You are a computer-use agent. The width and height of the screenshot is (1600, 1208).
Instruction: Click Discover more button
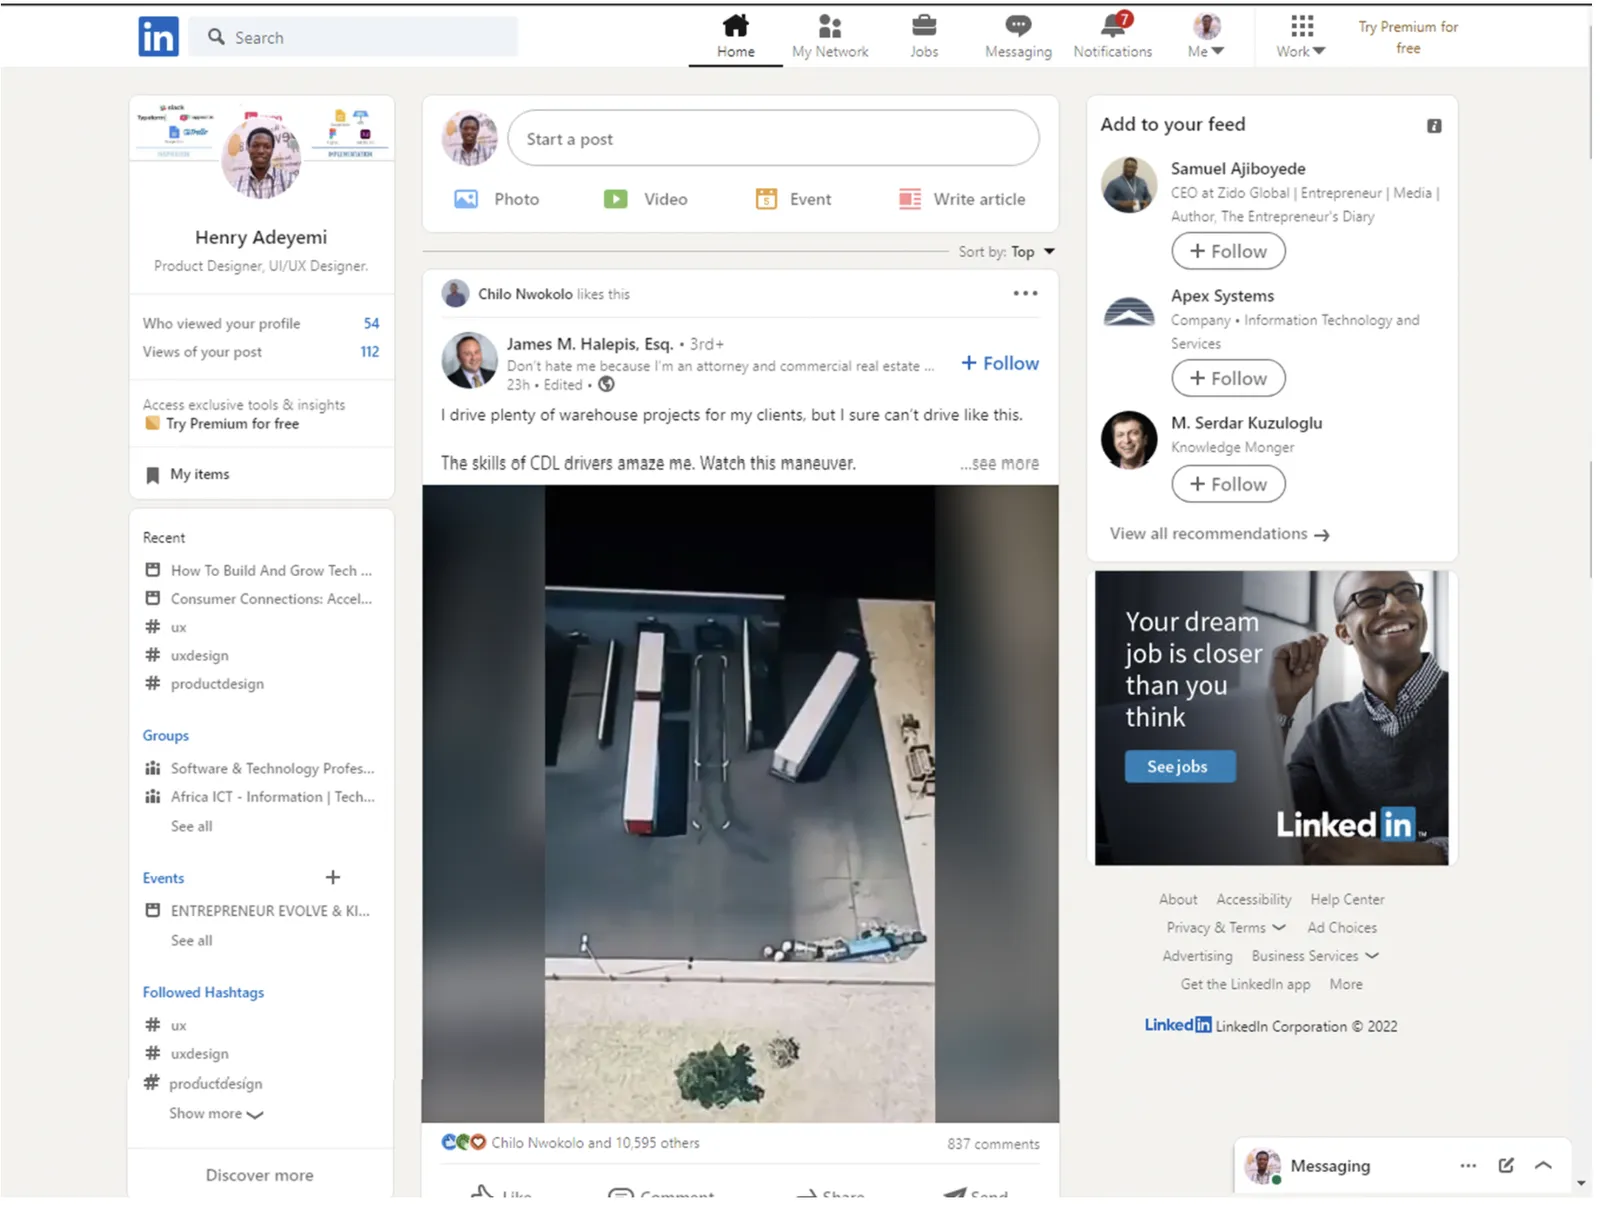[x=260, y=1175]
